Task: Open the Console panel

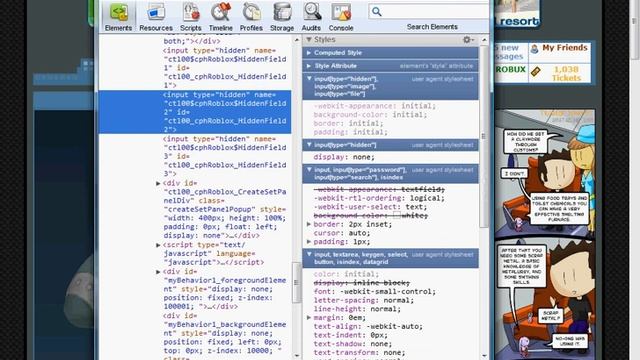Action: [341, 17]
